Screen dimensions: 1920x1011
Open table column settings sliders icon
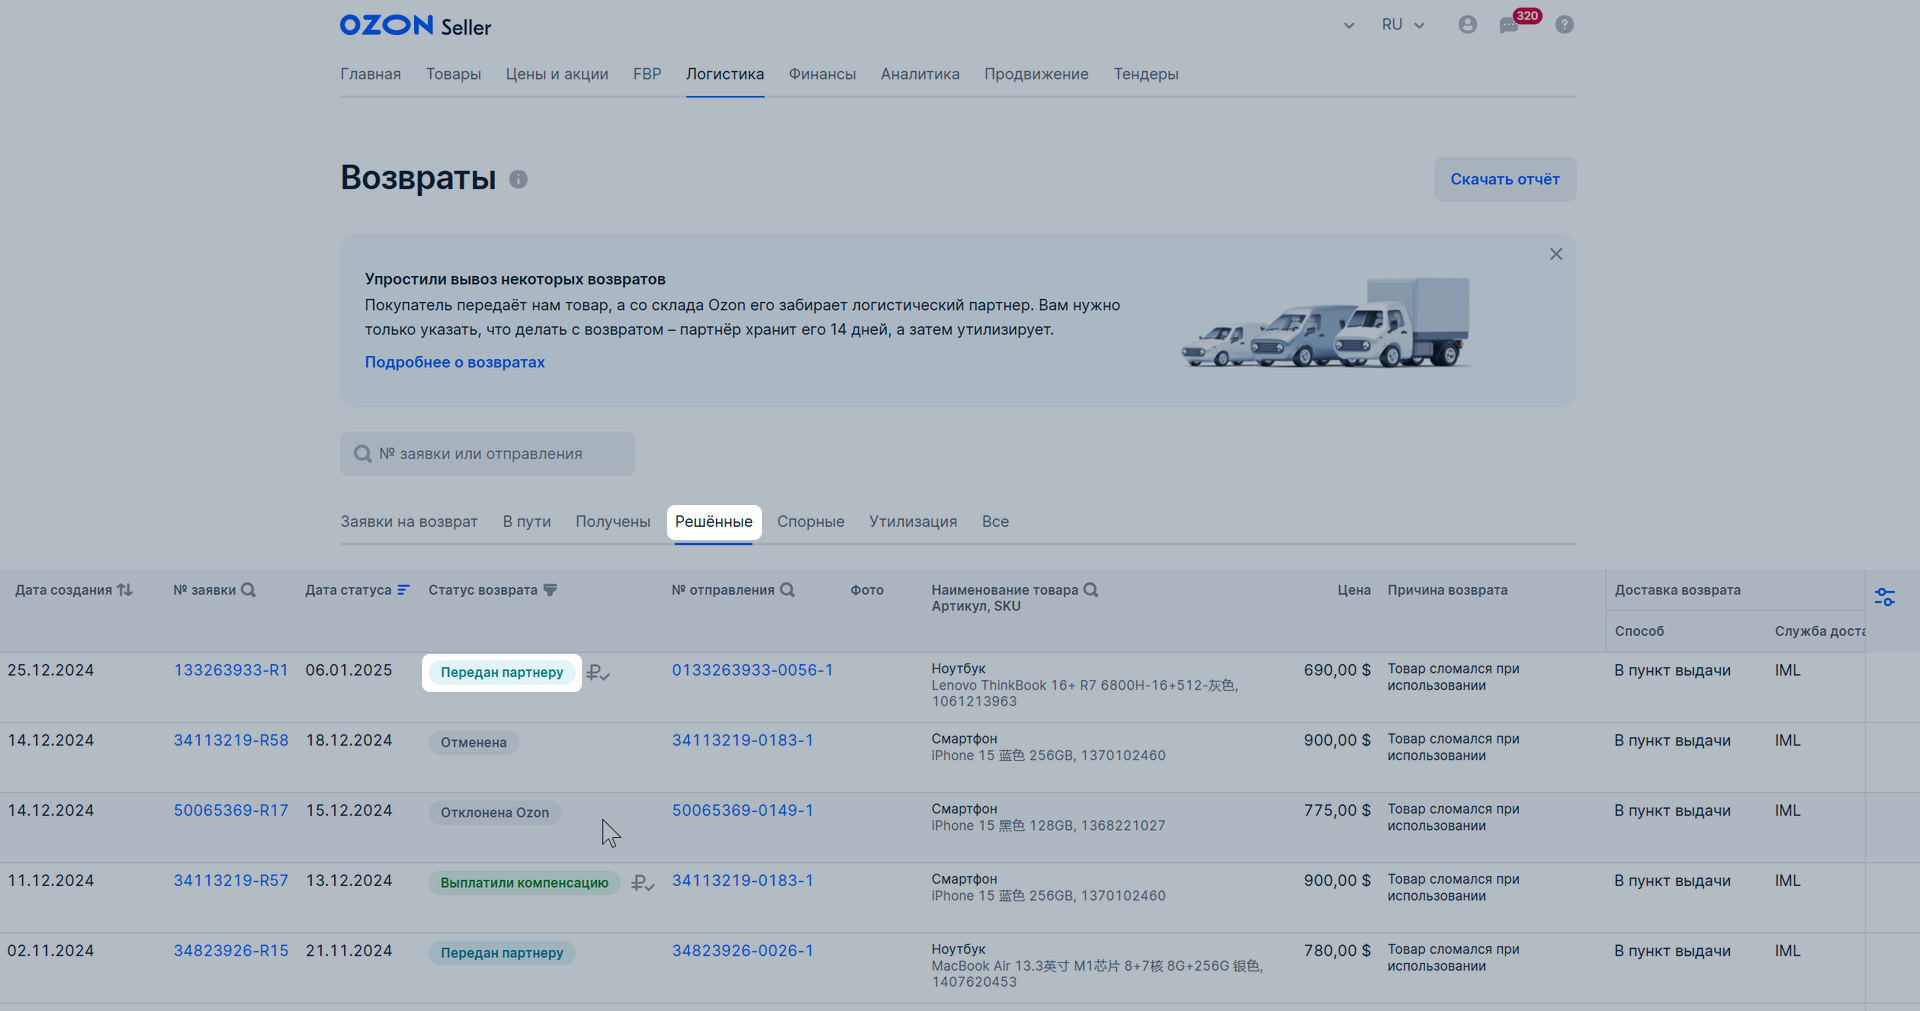[1885, 597]
